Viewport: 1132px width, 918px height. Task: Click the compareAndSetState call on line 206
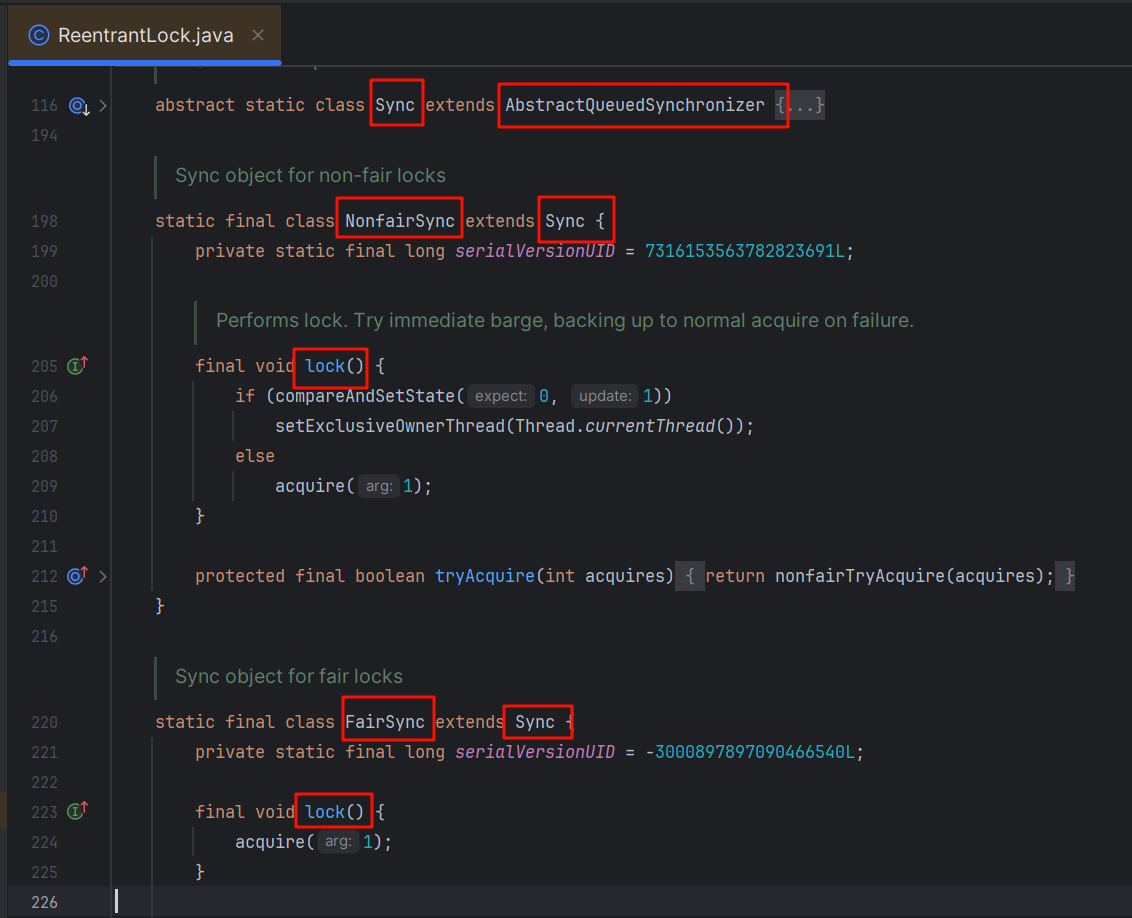point(365,396)
